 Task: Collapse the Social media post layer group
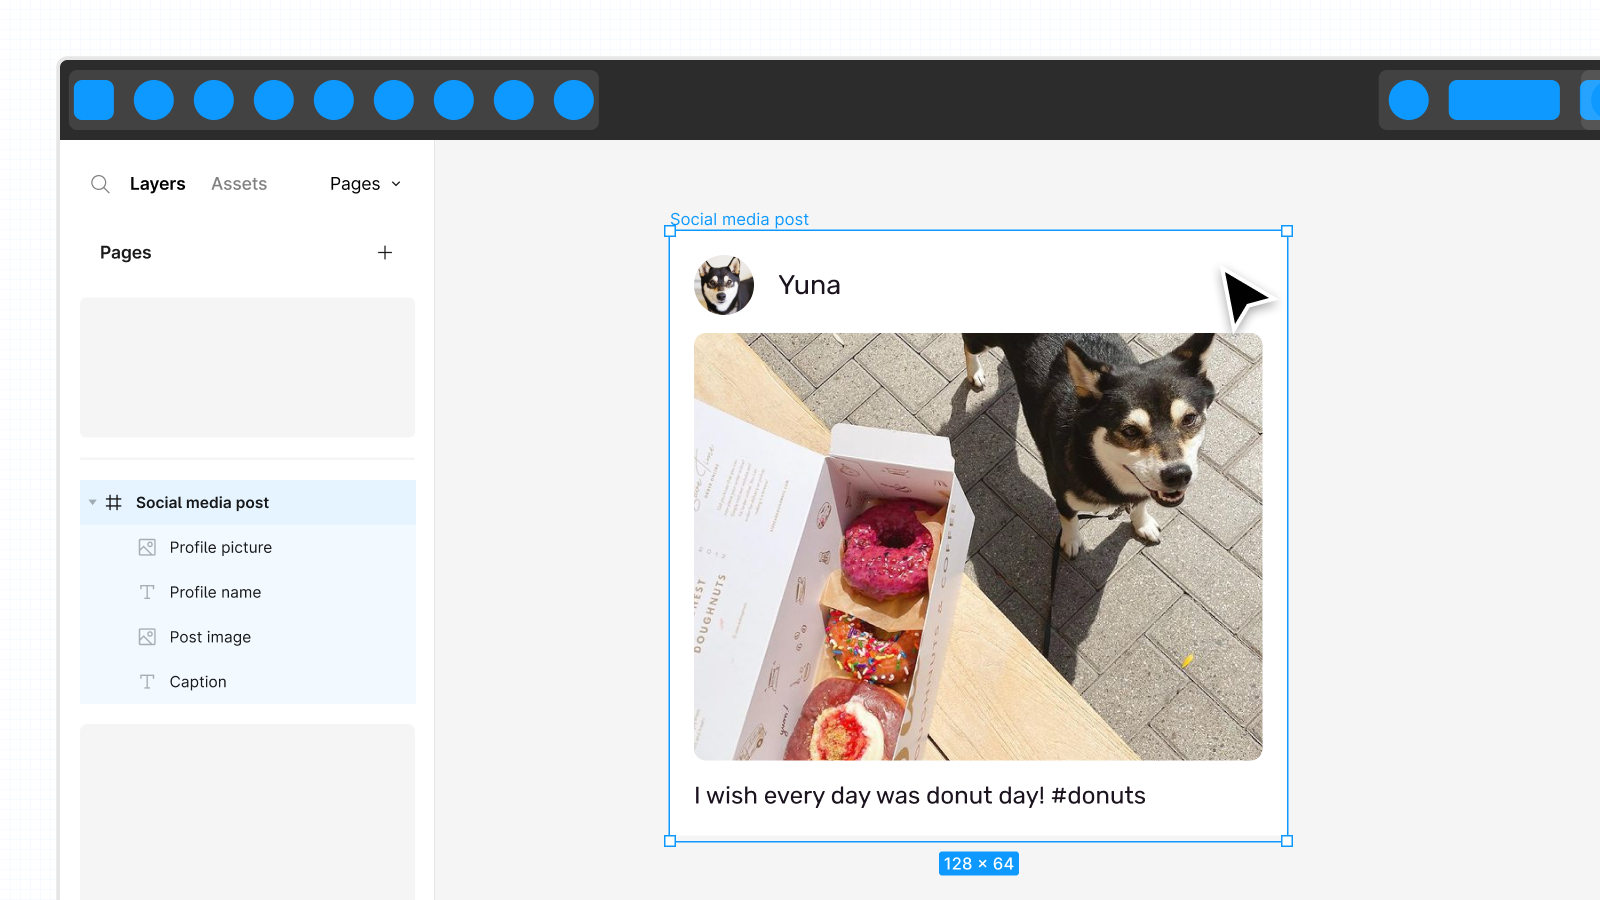[x=92, y=503]
